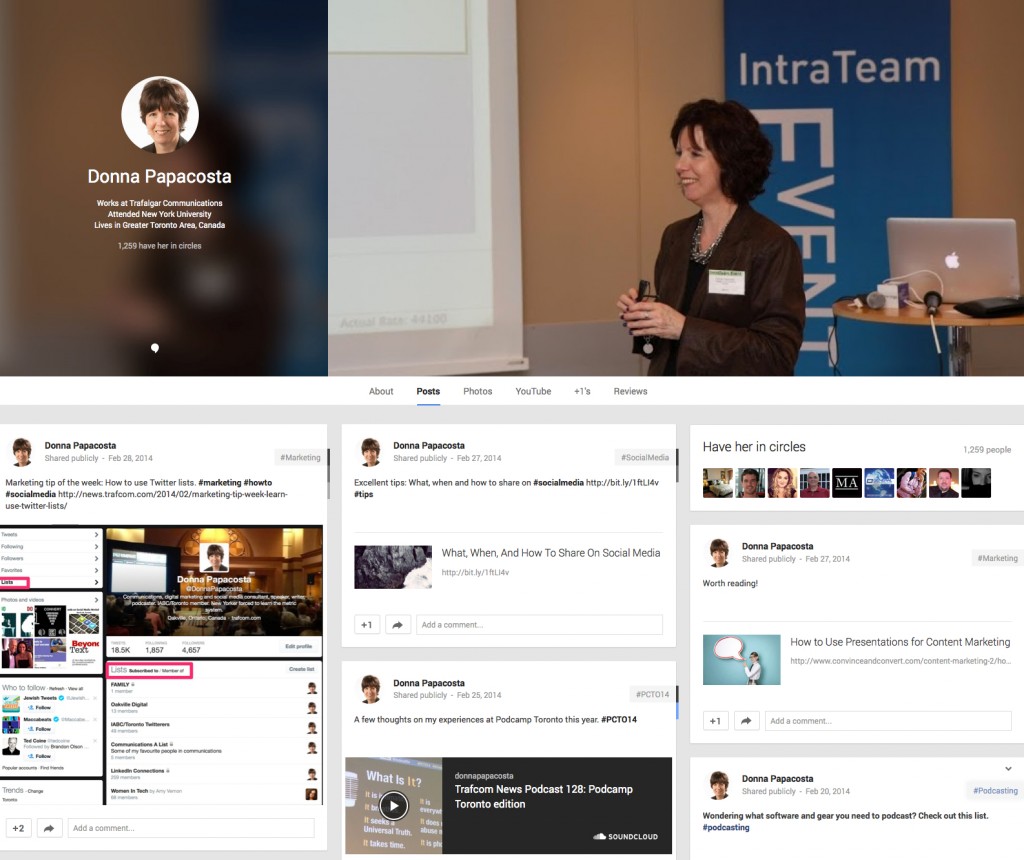Open the Twitter profile screenshot image
Viewport: 1024px width, 860px height.
(x=161, y=665)
